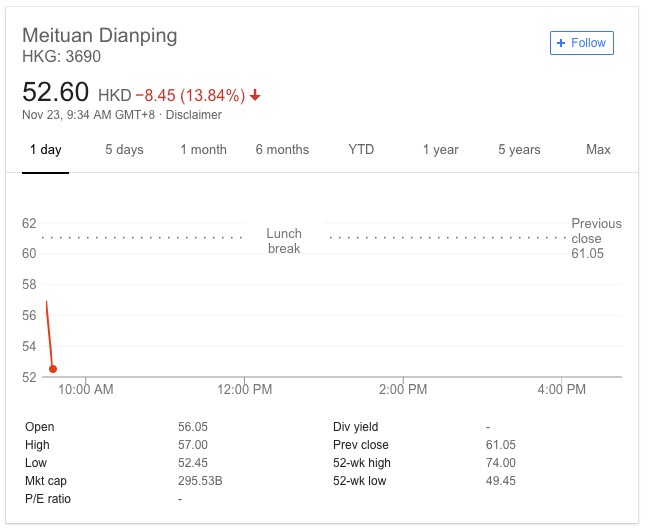The width and height of the screenshot is (648, 529).
Task: Switch to the 5 days tab
Action: (124, 150)
